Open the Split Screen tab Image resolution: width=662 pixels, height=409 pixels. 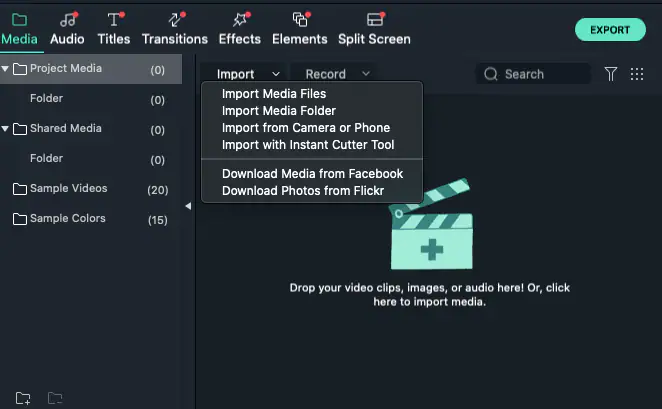[x=374, y=28]
